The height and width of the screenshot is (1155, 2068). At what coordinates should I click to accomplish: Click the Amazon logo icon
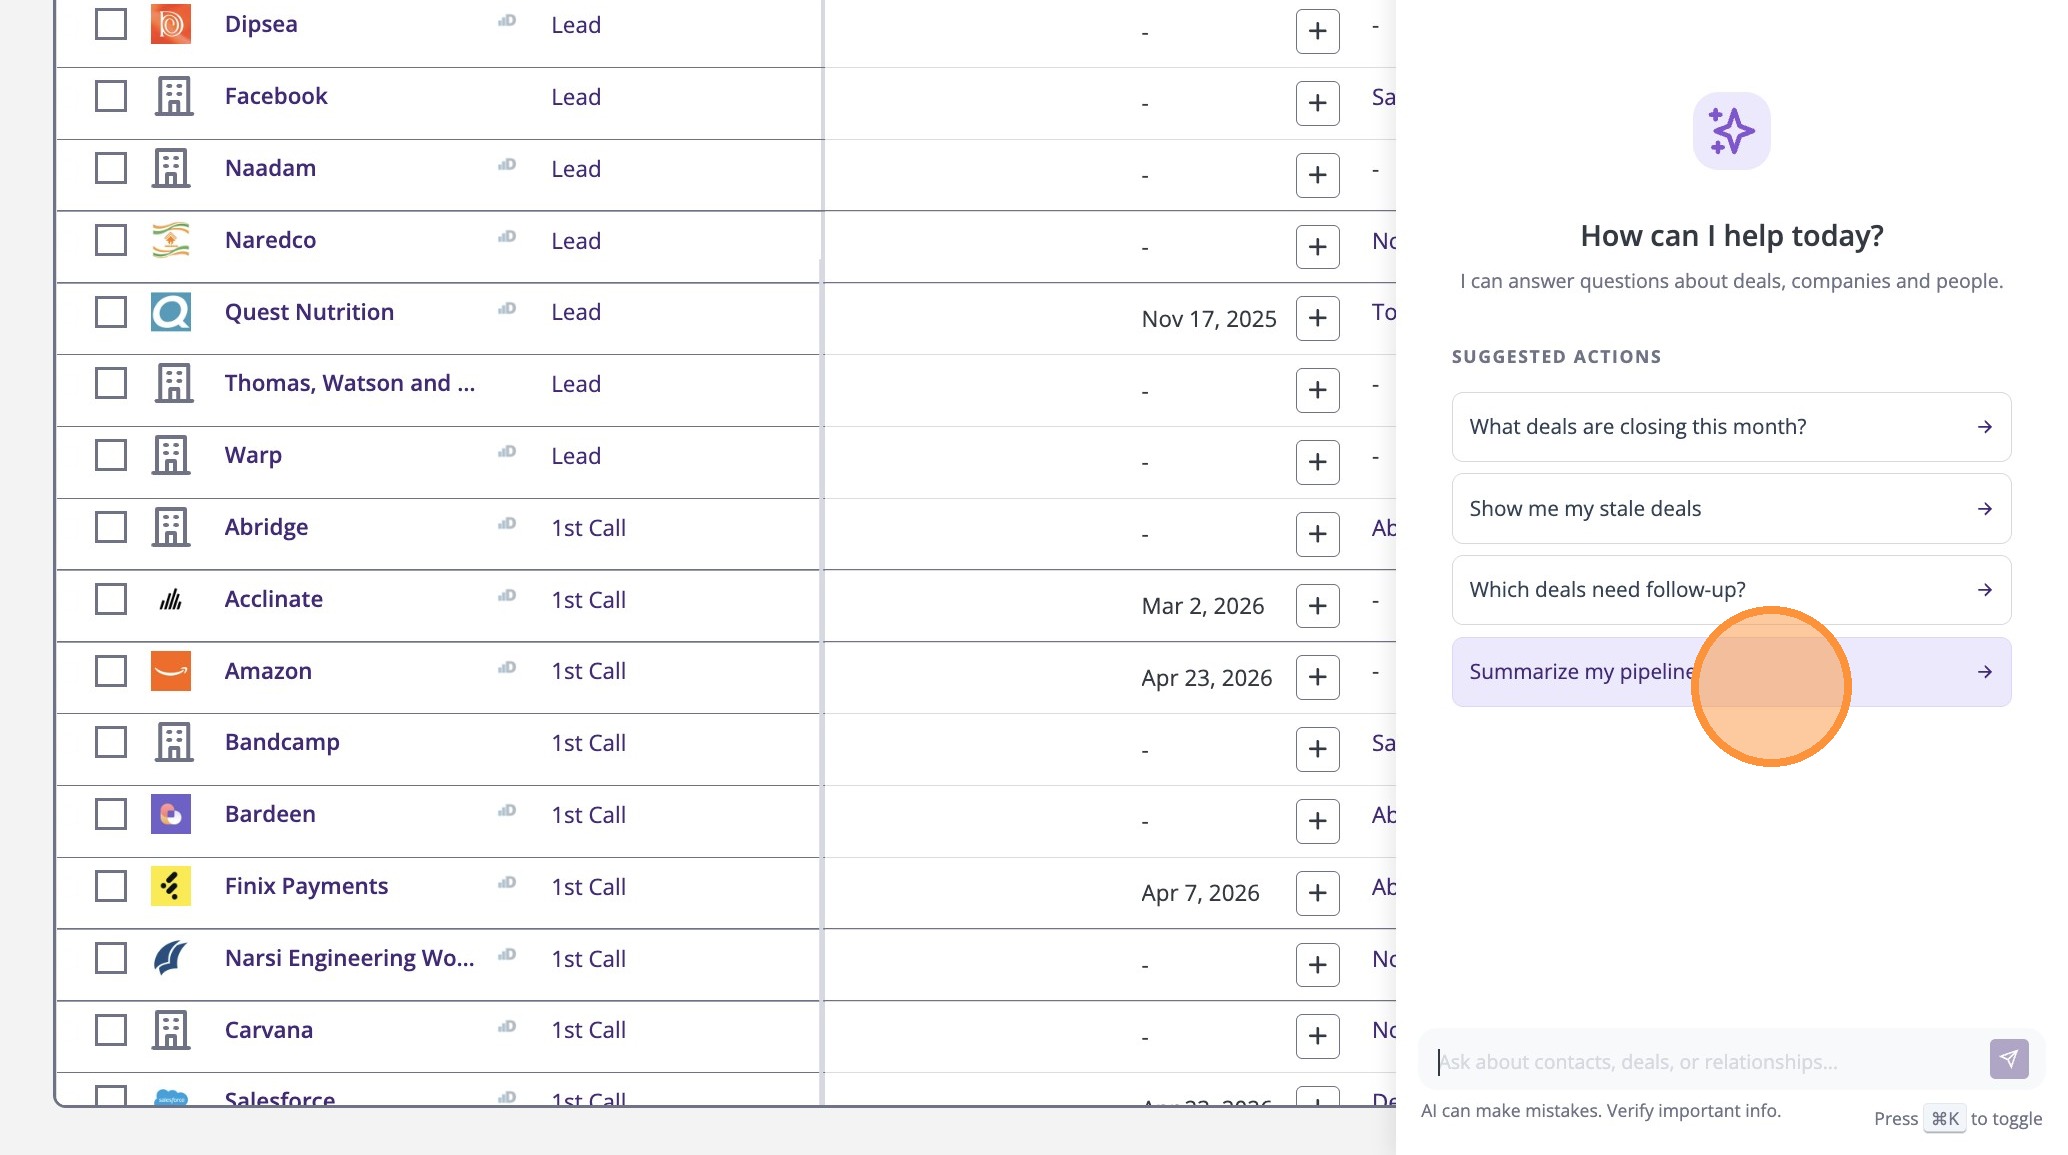(x=171, y=671)
